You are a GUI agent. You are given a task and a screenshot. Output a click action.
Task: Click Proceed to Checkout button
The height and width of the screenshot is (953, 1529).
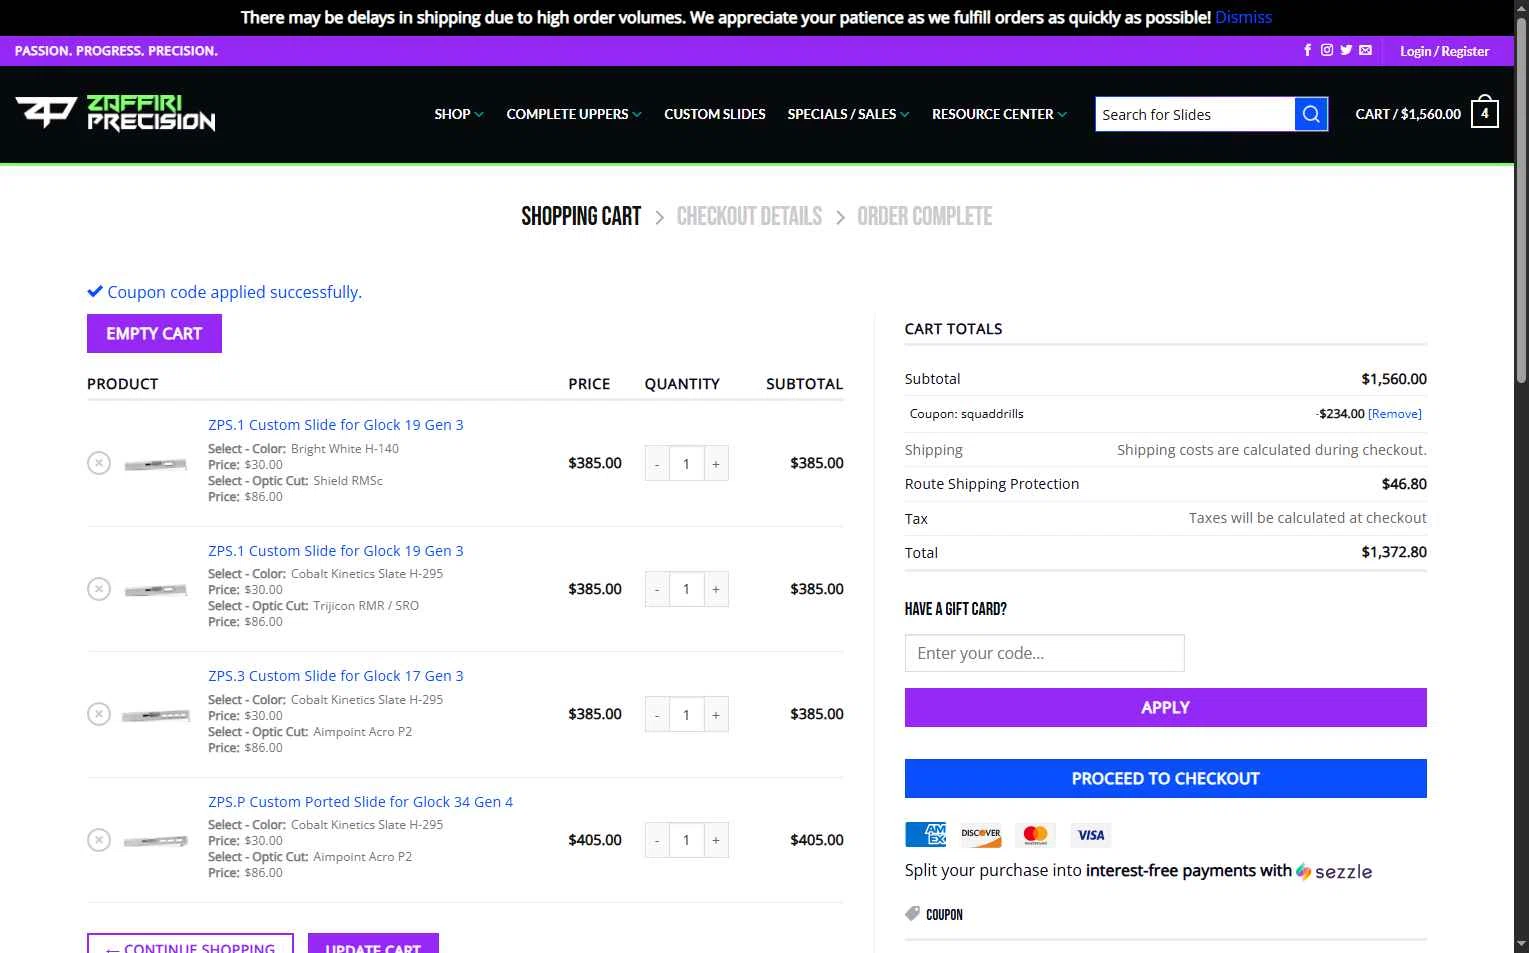1165,778
